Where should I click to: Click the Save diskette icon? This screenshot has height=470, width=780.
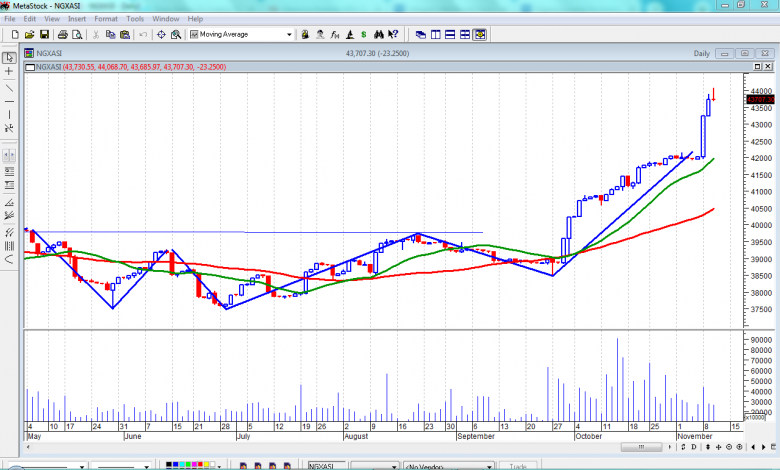click(44, 34)
